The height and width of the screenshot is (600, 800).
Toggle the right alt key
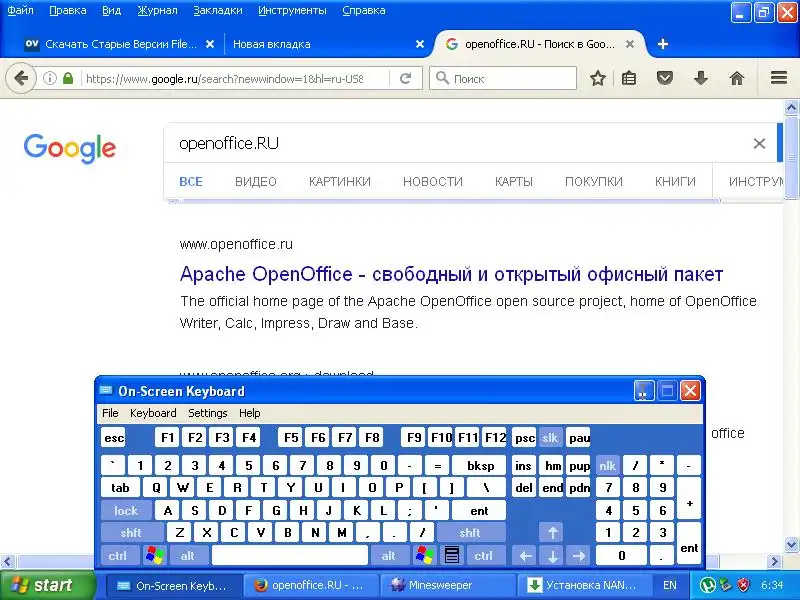389,555
